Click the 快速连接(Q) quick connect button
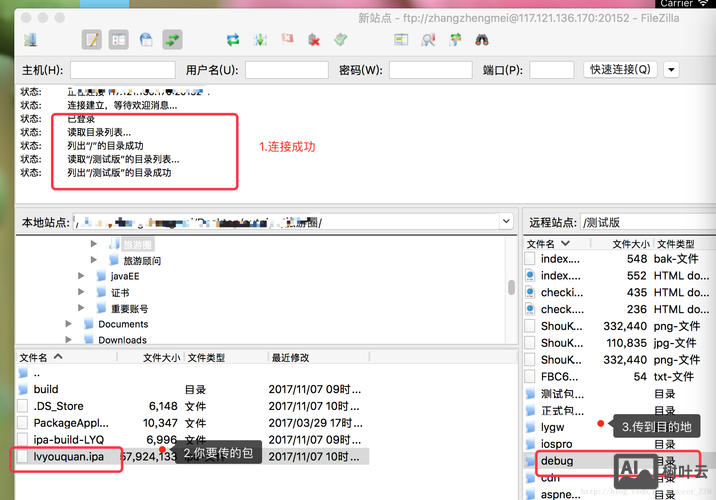 620,69
